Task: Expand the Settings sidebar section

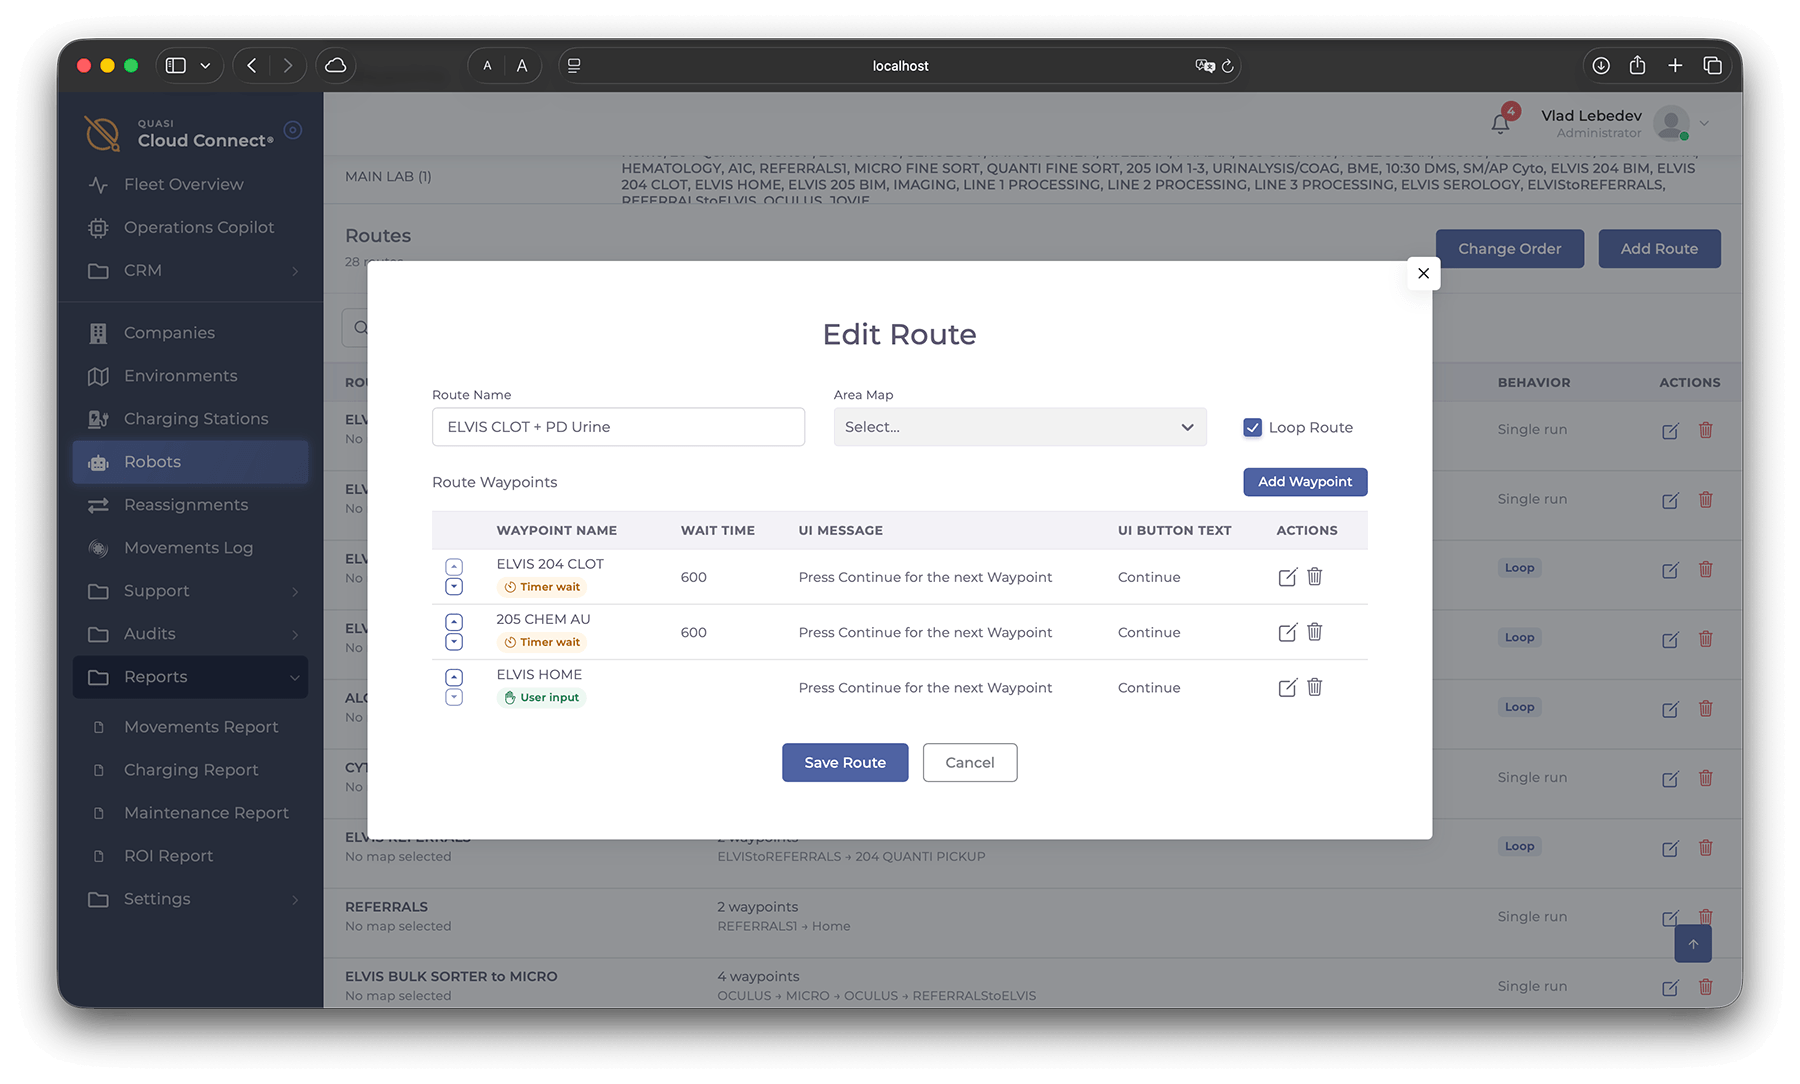Action: coord(190,899)
